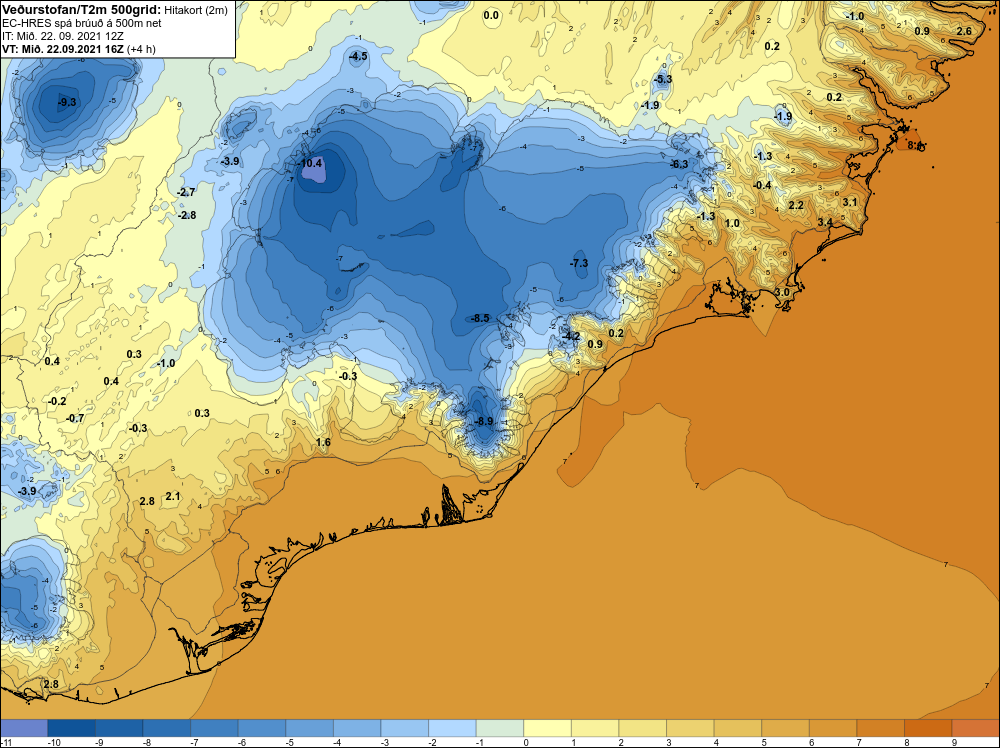
Task: Click the '(+4 h)' forecast offset text
Action: [141, 49]
